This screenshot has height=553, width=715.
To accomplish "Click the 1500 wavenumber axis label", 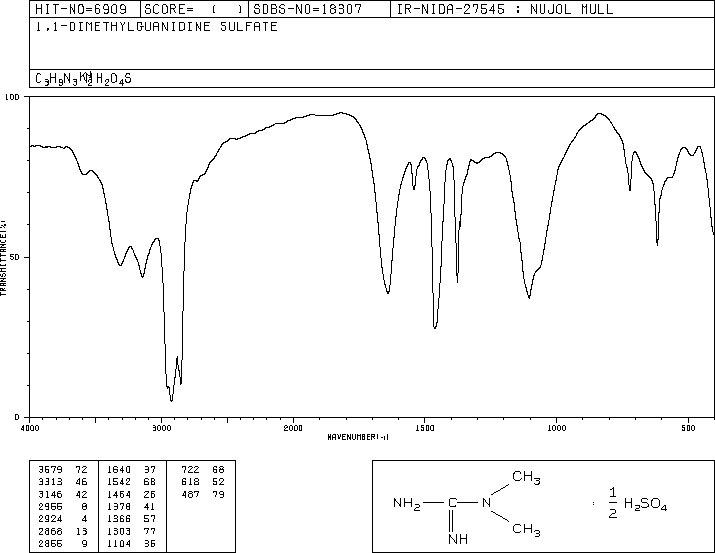I will [425, 428].
